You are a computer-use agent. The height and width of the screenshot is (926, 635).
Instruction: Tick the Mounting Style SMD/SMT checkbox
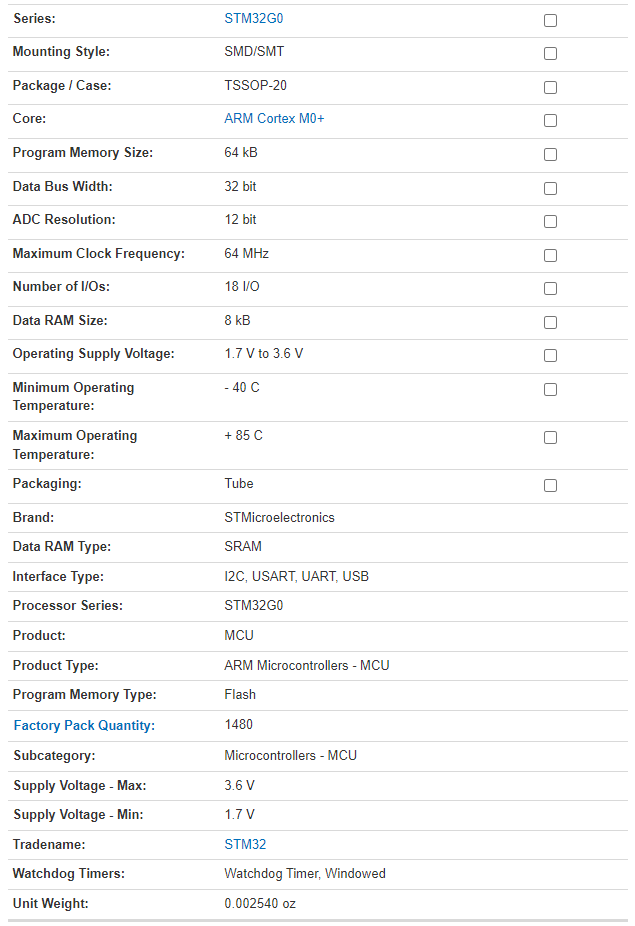click(550, 54)
